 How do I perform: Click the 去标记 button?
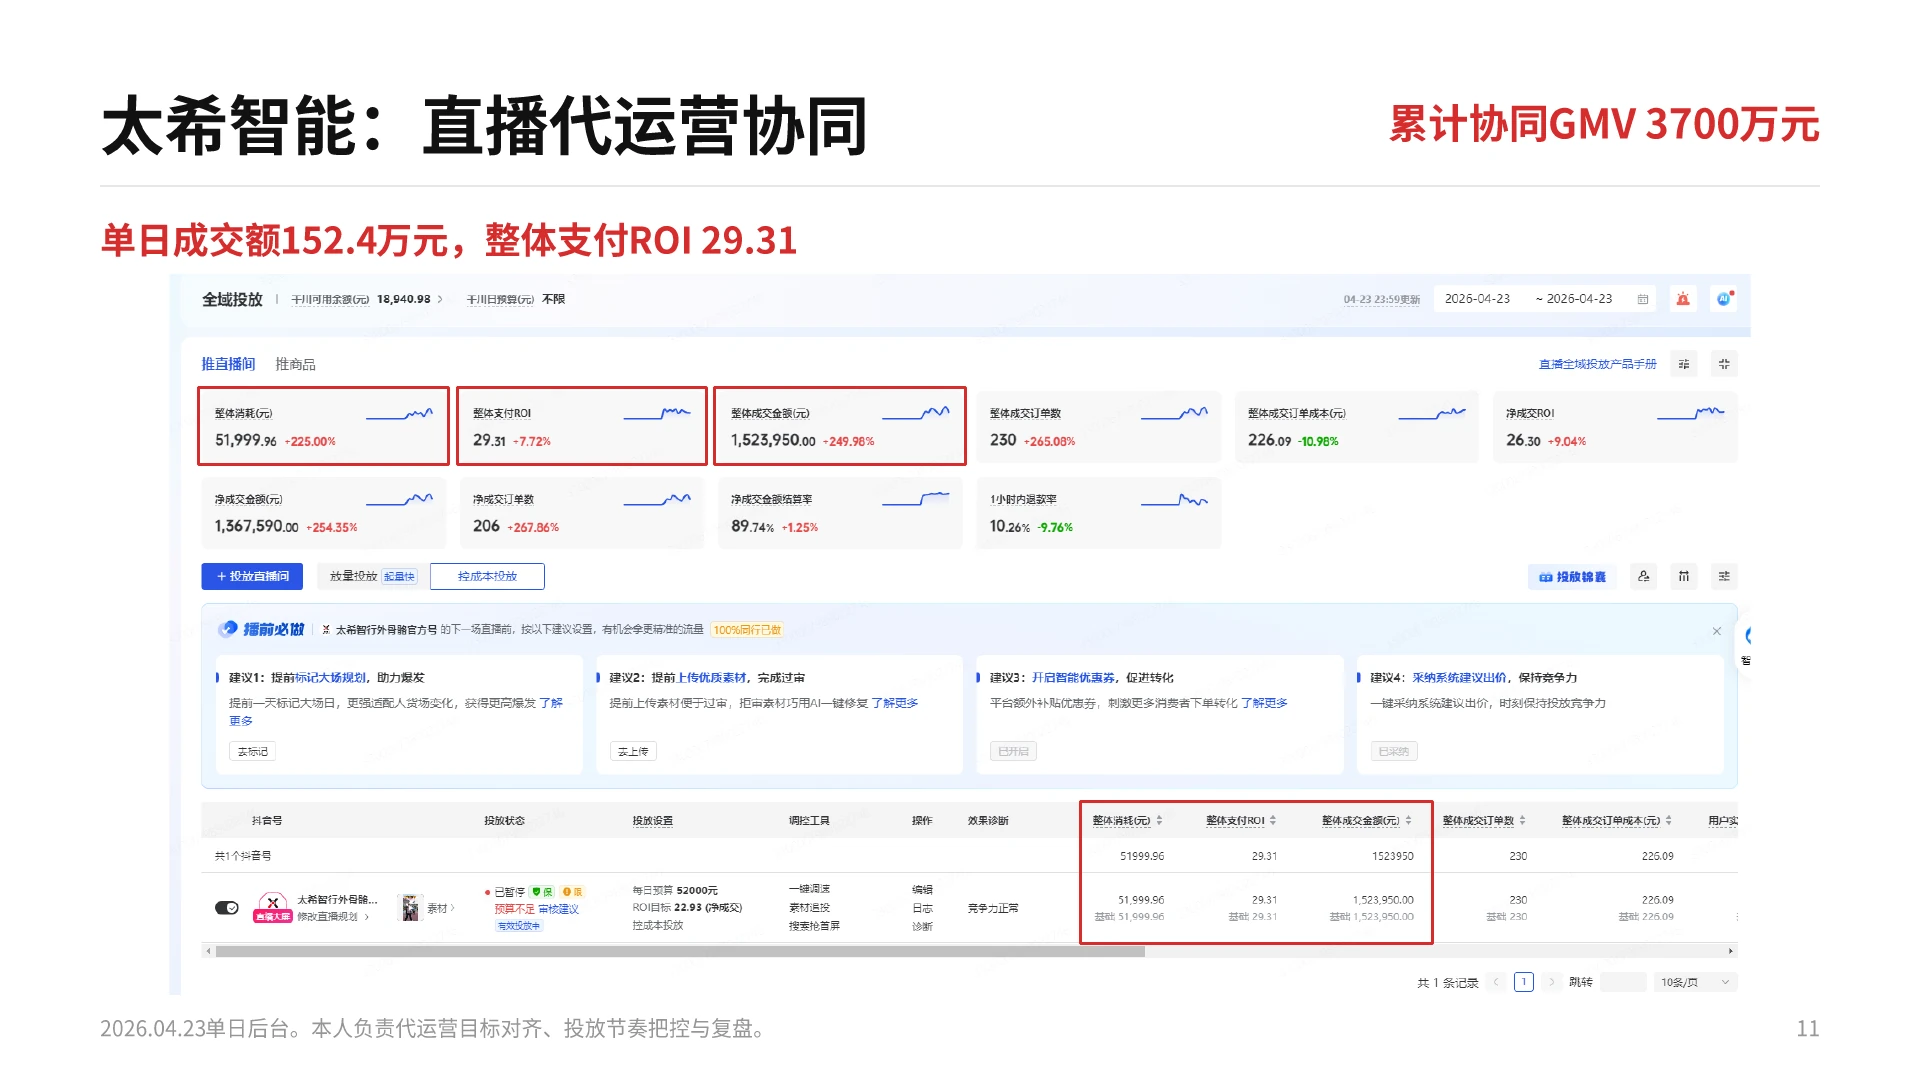coord(253,751)
